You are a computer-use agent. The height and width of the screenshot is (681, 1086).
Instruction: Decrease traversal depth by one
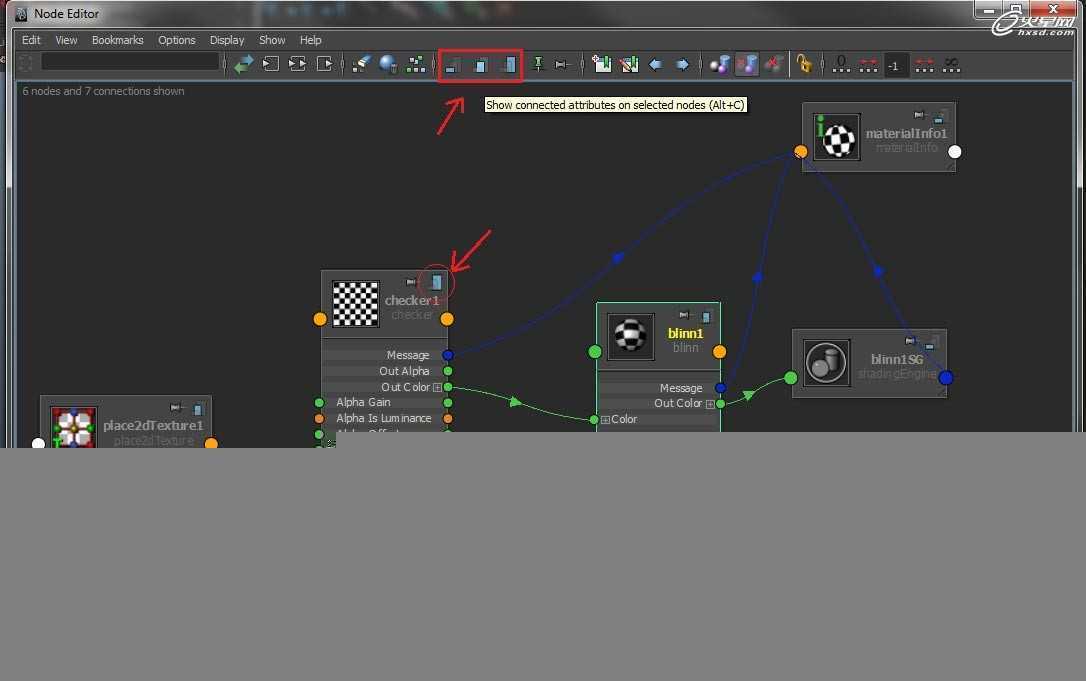tap(868, 65)
